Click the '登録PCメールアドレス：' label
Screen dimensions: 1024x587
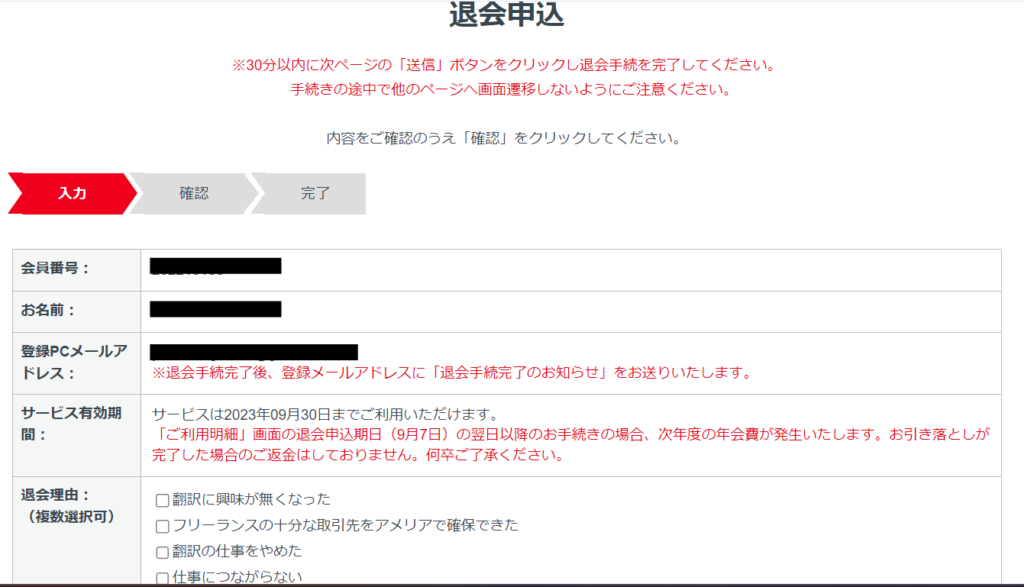74,361
